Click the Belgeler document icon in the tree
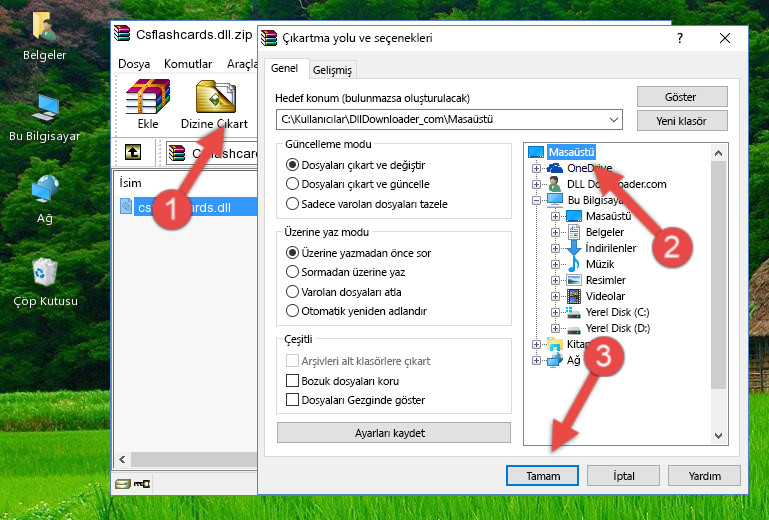Viewport: 769px width, 520px height. [573, 232]
